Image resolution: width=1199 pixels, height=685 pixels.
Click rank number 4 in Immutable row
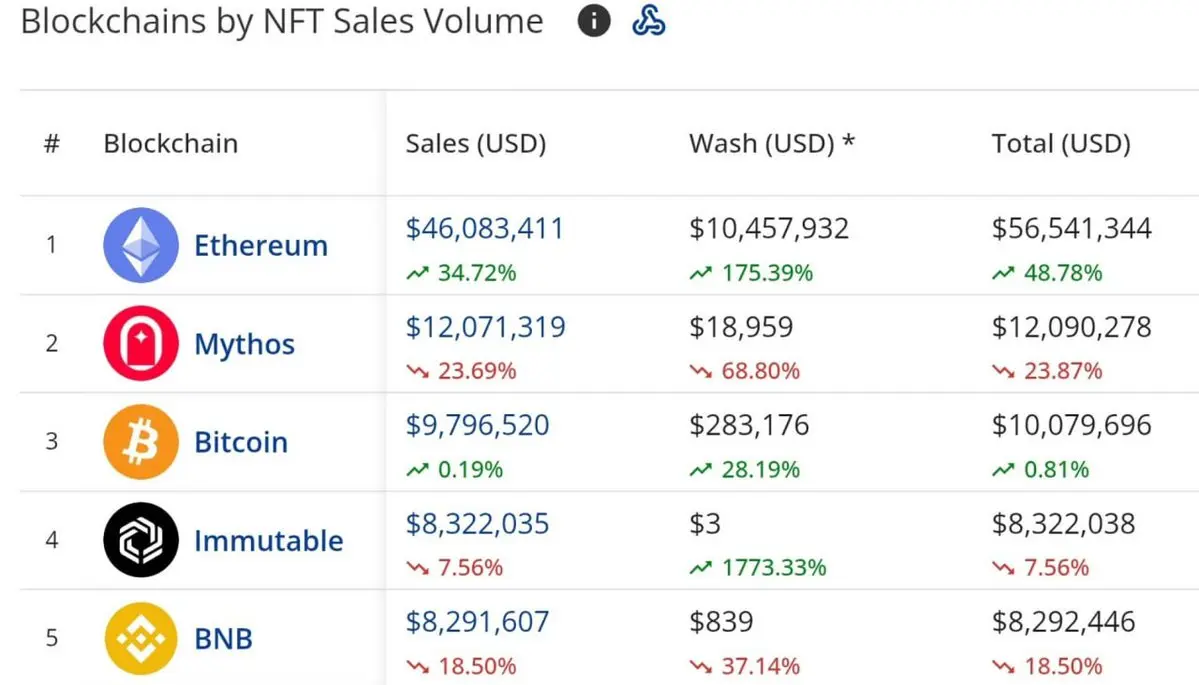click(51, 540)
